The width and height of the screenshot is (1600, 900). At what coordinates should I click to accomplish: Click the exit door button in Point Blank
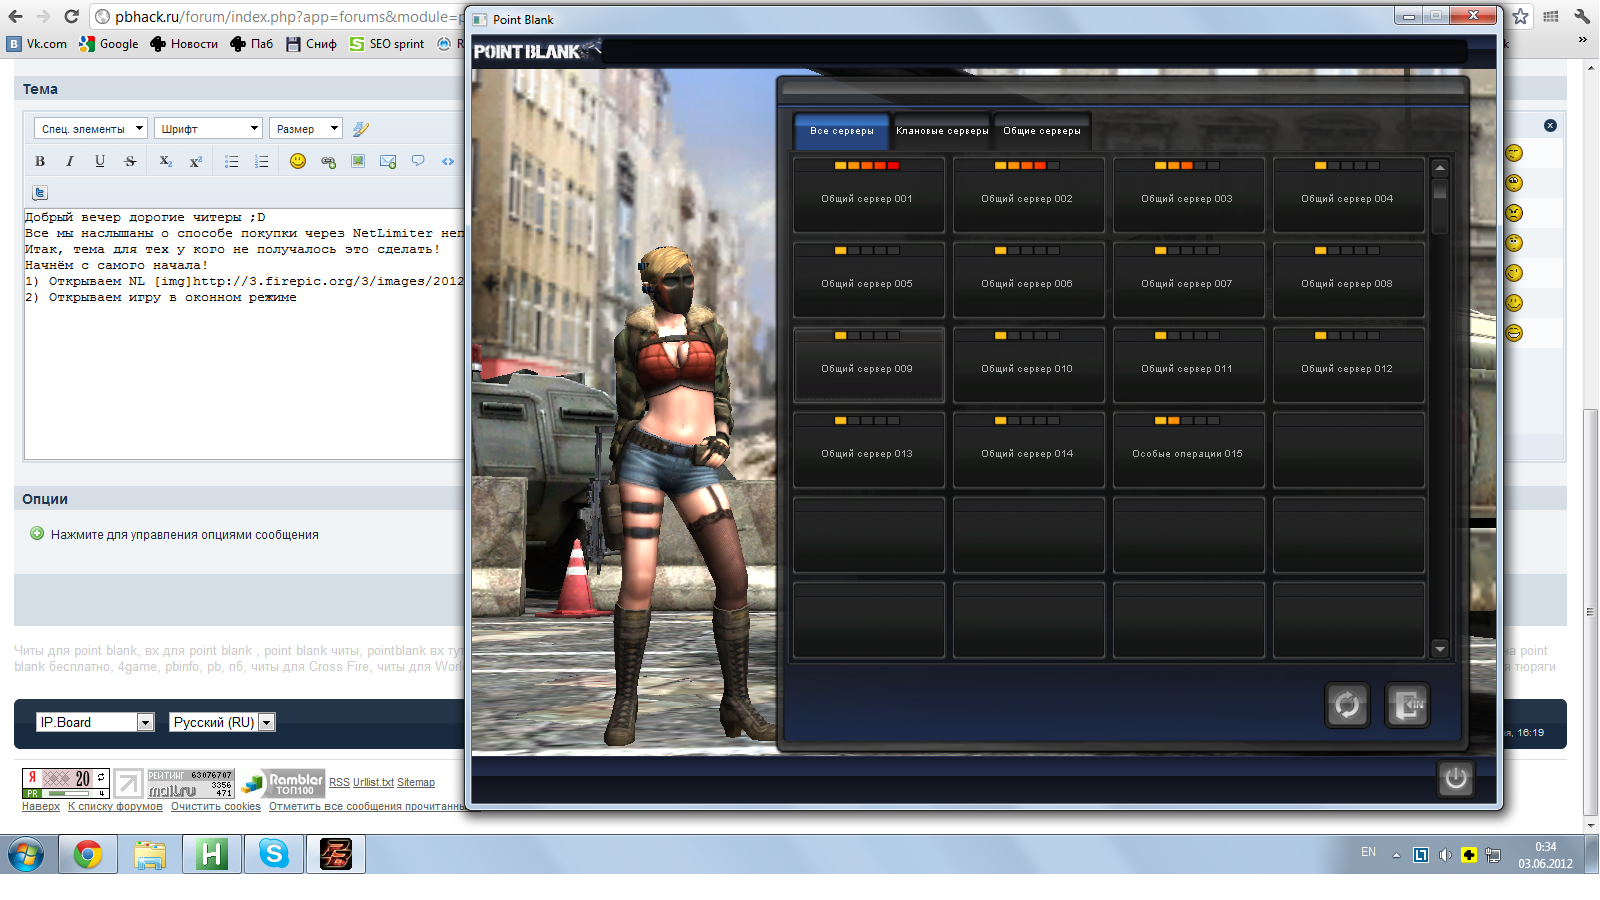tap(1407, 705)
